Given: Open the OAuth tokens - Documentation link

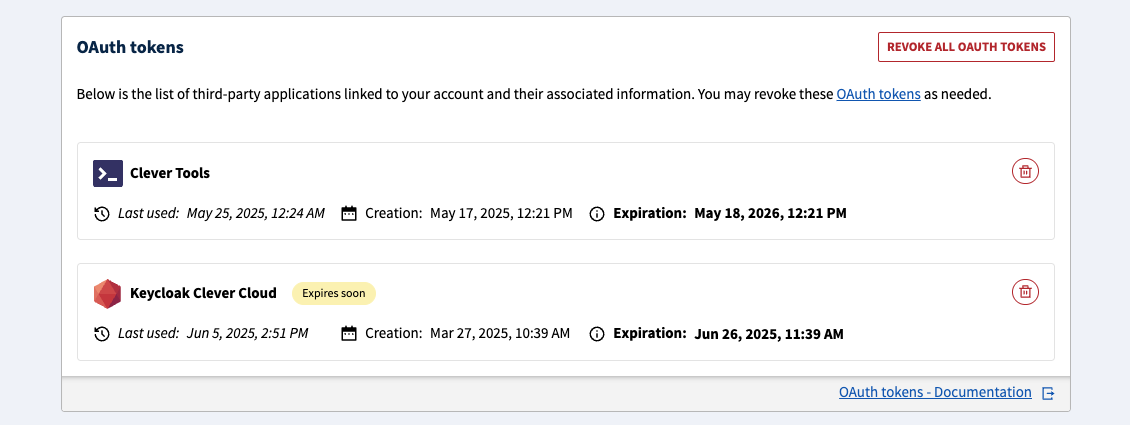Looking at the screenshot, I should pos(935,393).
